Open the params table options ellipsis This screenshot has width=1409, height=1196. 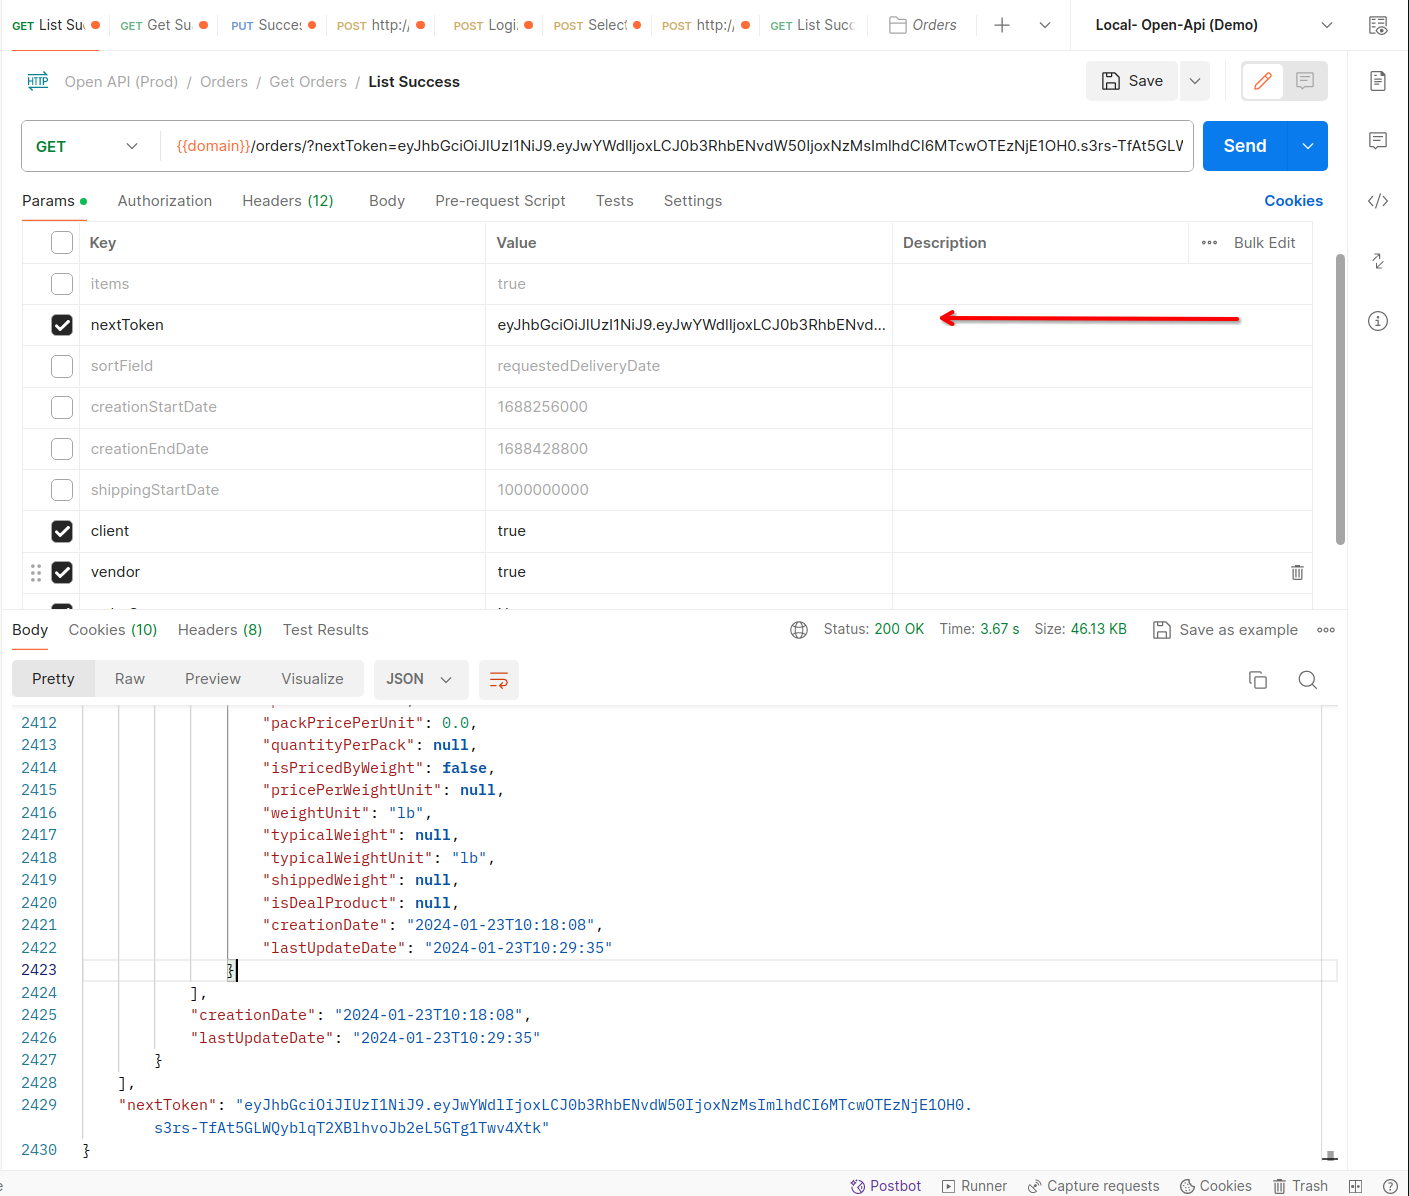click(1210, 243)
